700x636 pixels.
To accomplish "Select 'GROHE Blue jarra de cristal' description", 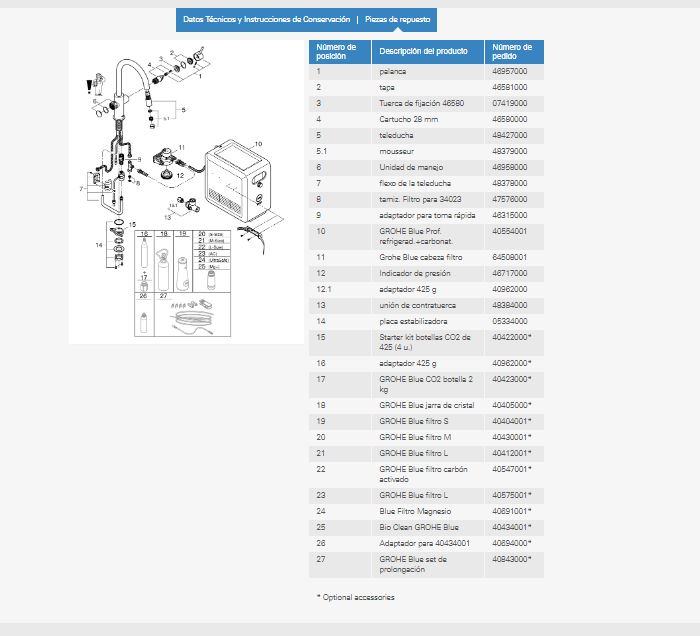I will tap(427, 406).
